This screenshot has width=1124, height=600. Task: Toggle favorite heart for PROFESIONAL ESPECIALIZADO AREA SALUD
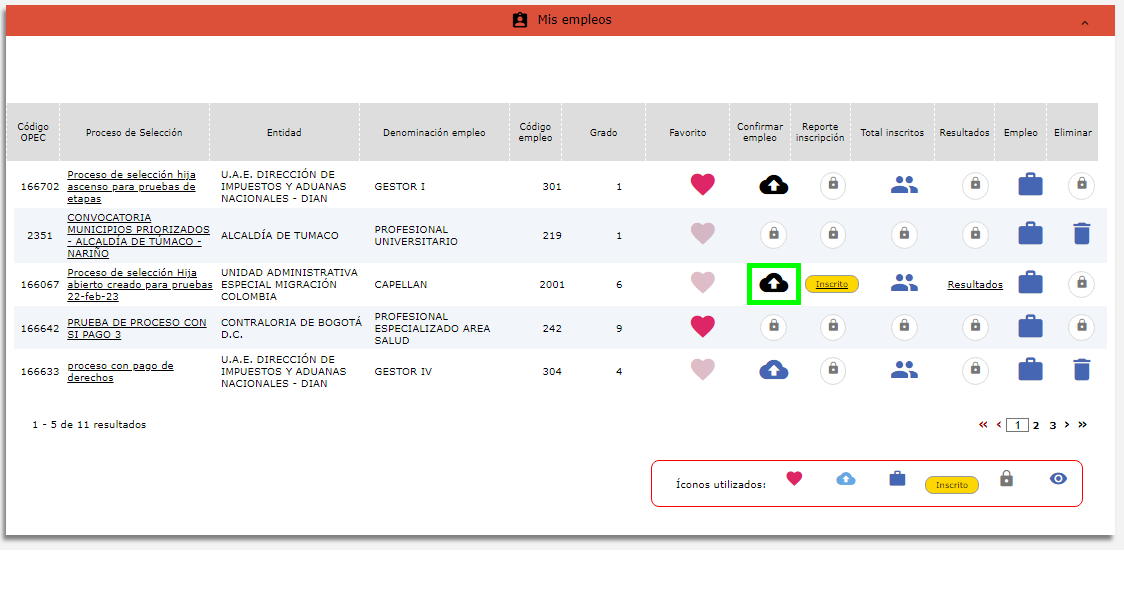pos(703,326)
